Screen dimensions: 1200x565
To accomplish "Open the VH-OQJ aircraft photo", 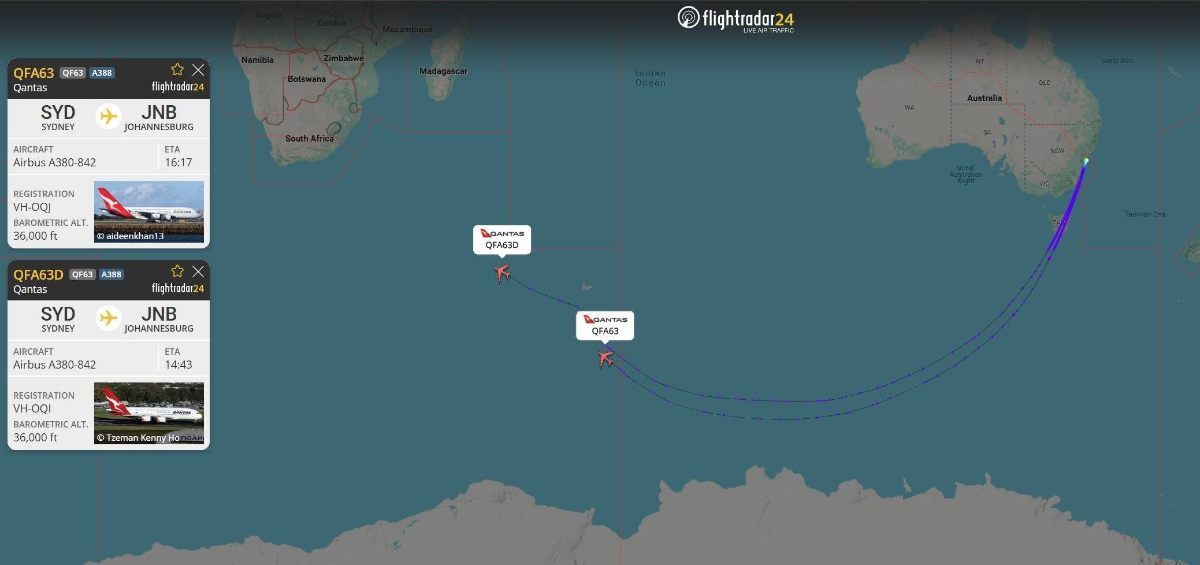I will click(149, 212).
